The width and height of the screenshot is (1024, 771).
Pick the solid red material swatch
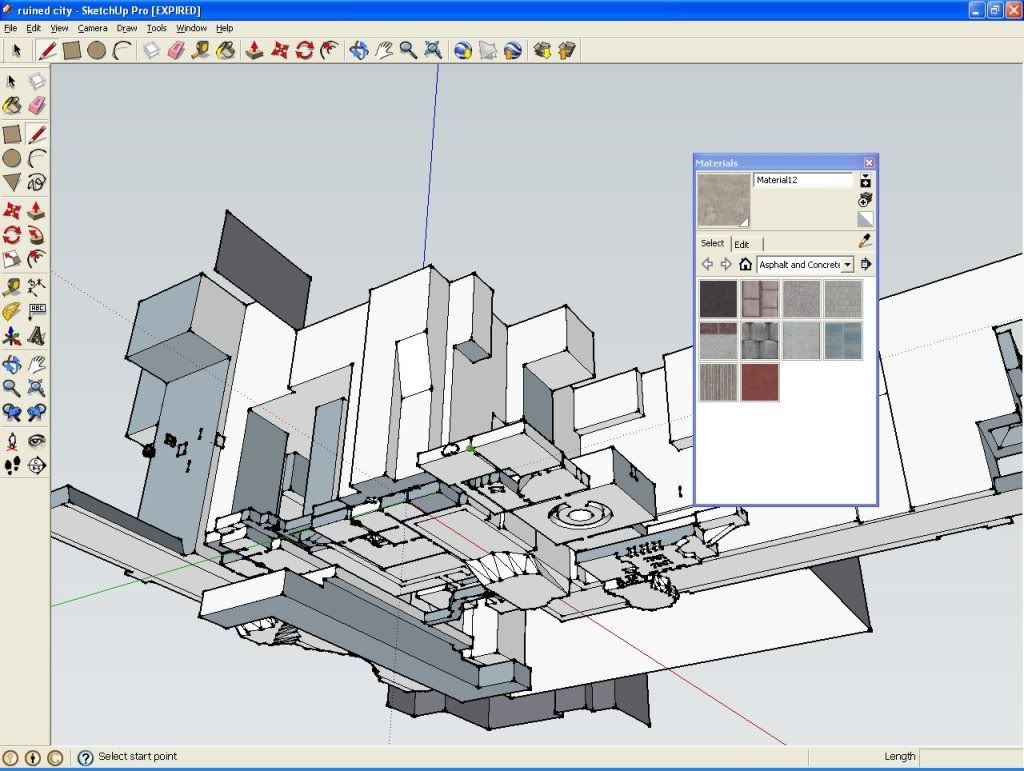point(760,382)
